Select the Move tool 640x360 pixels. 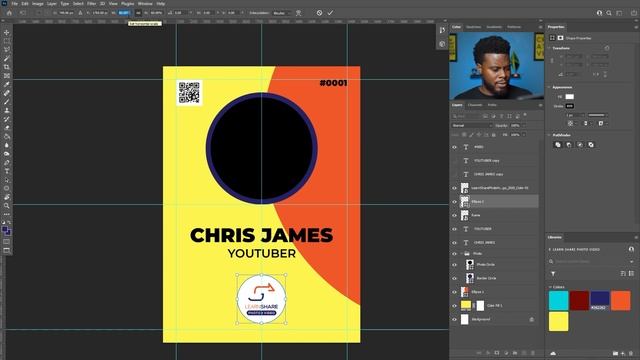pyautogui.click(x=7, y=32)
